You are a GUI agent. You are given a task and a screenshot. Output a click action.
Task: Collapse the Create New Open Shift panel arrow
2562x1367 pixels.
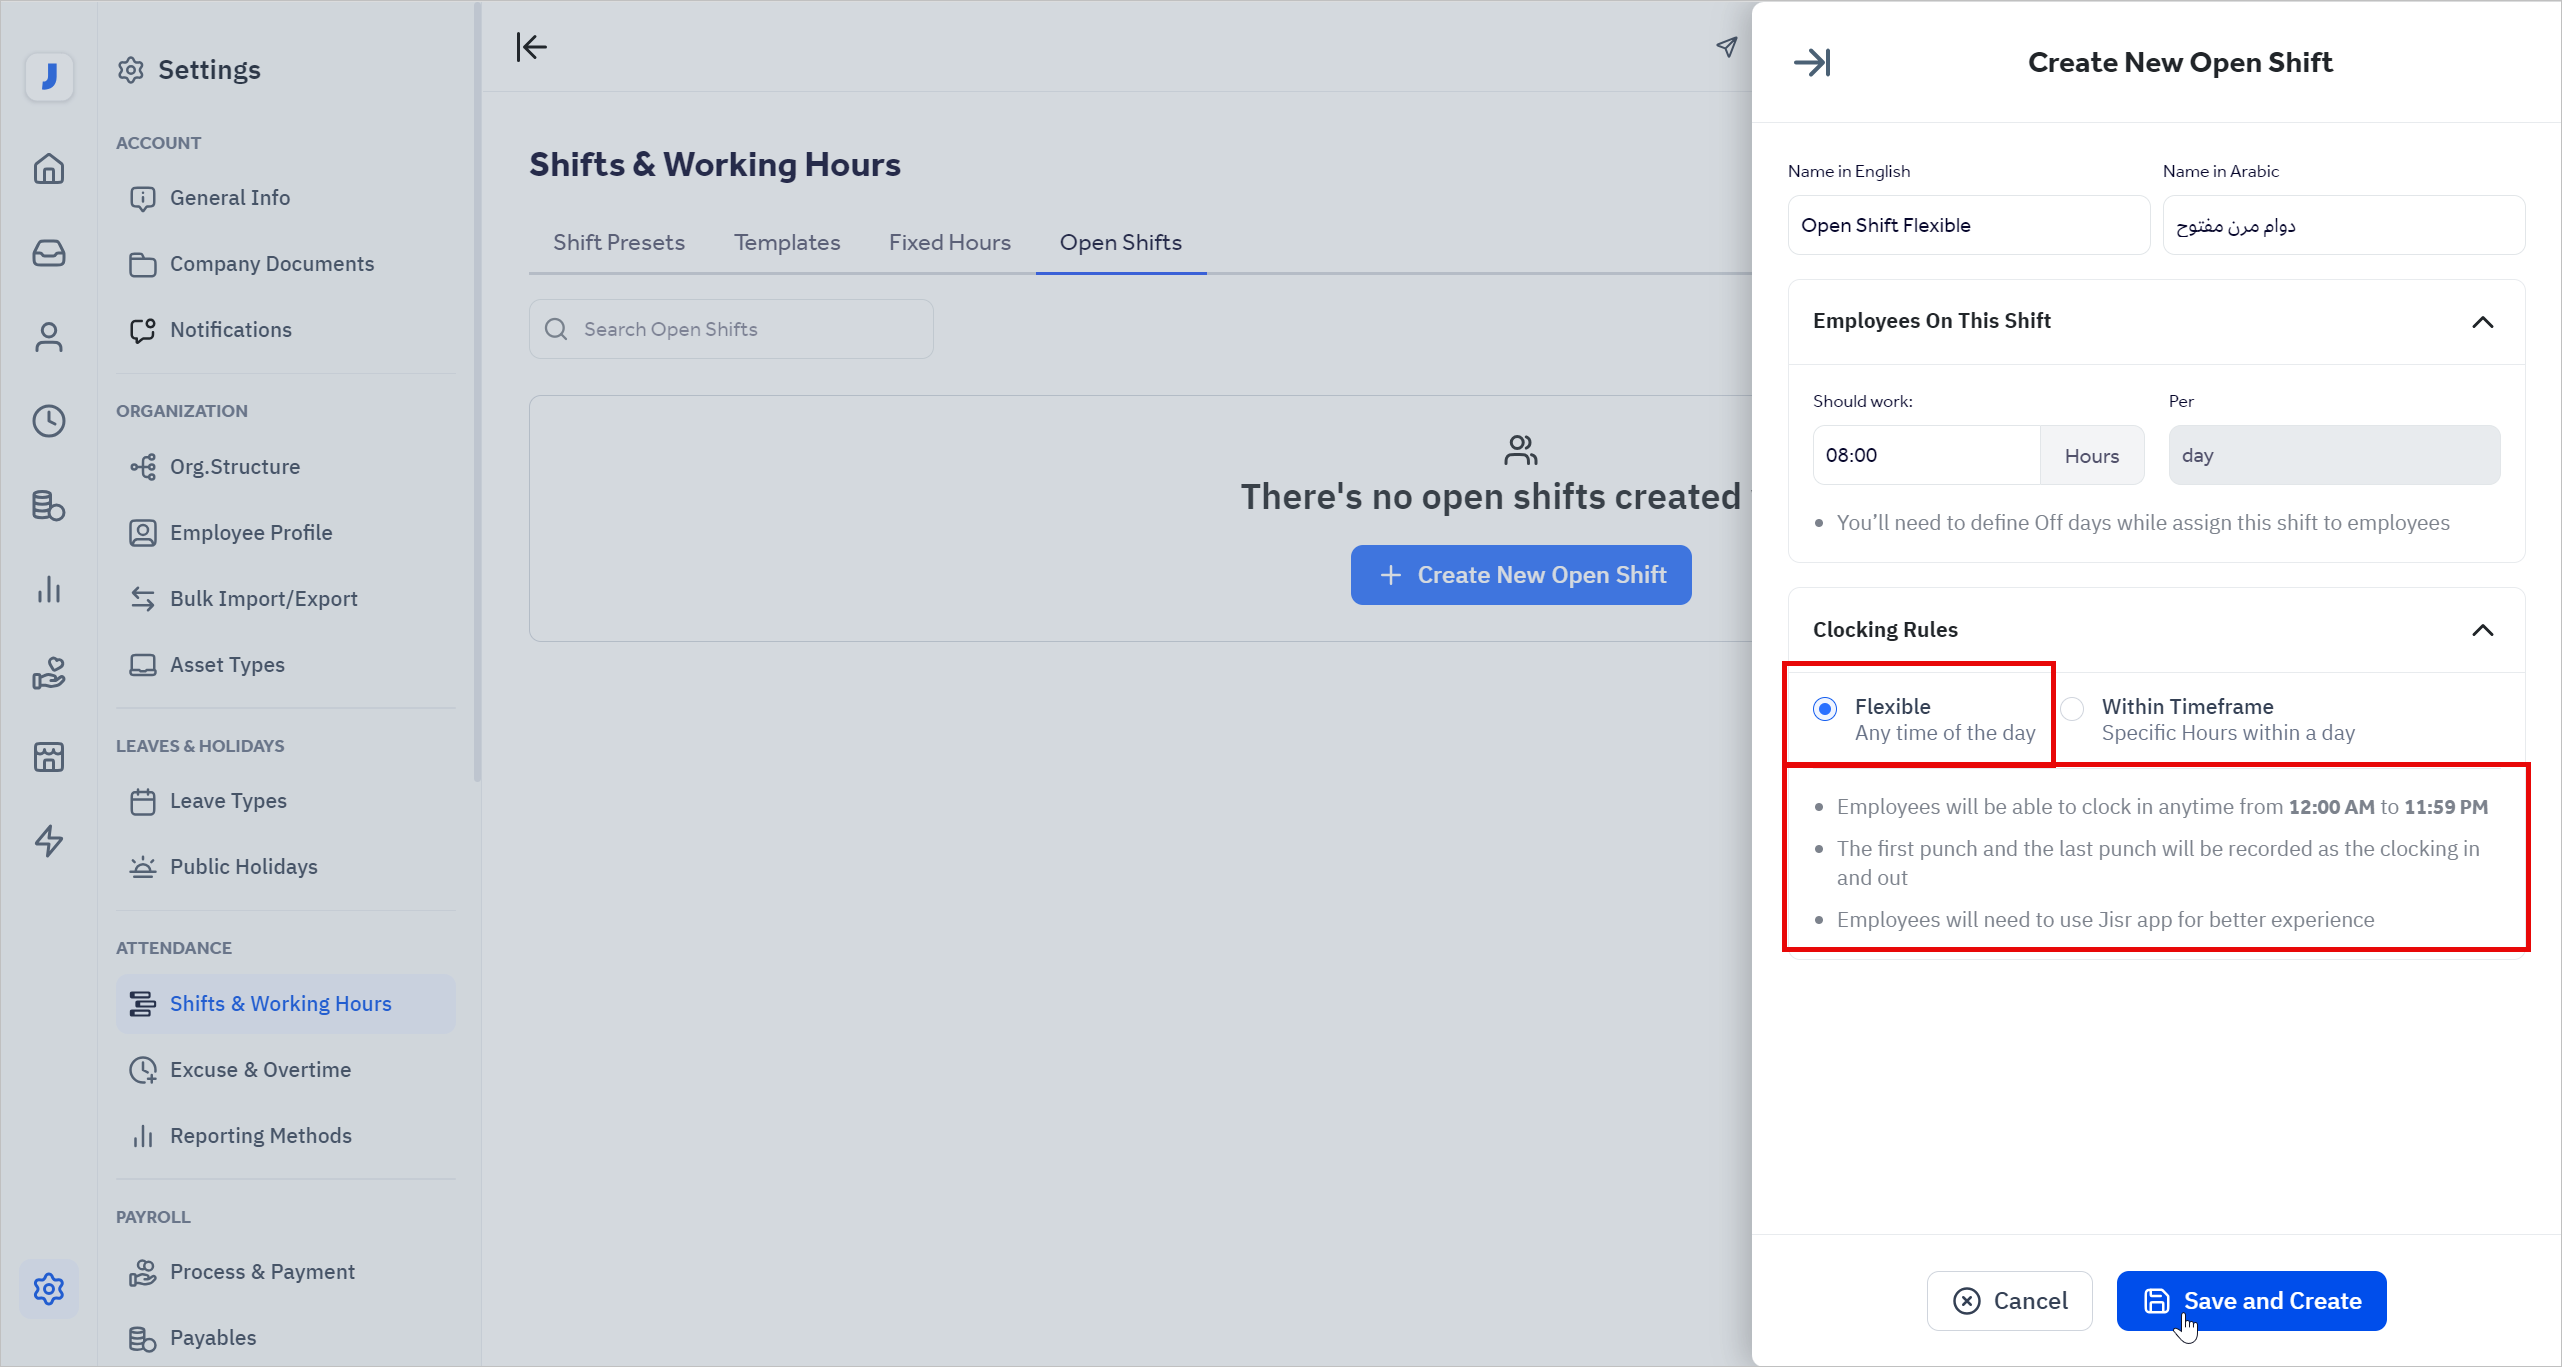pyautogui.click(x=1813, y=62)
